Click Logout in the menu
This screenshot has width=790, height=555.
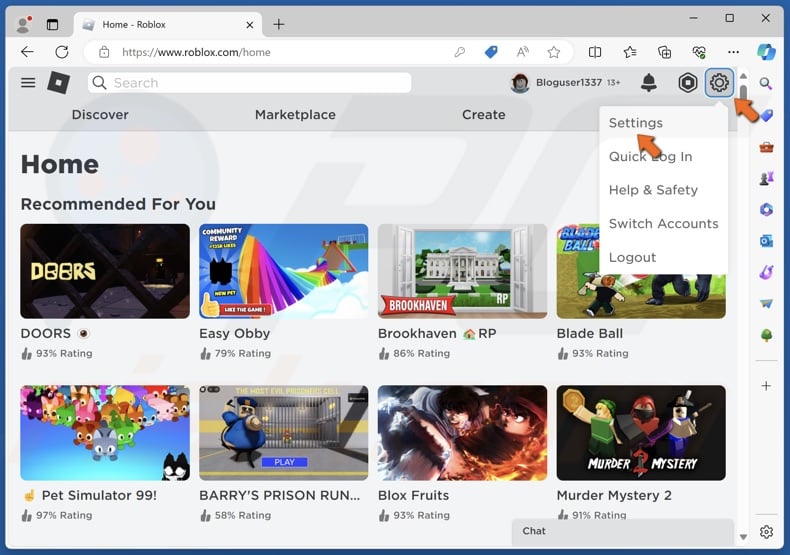[x=632, y=257]
